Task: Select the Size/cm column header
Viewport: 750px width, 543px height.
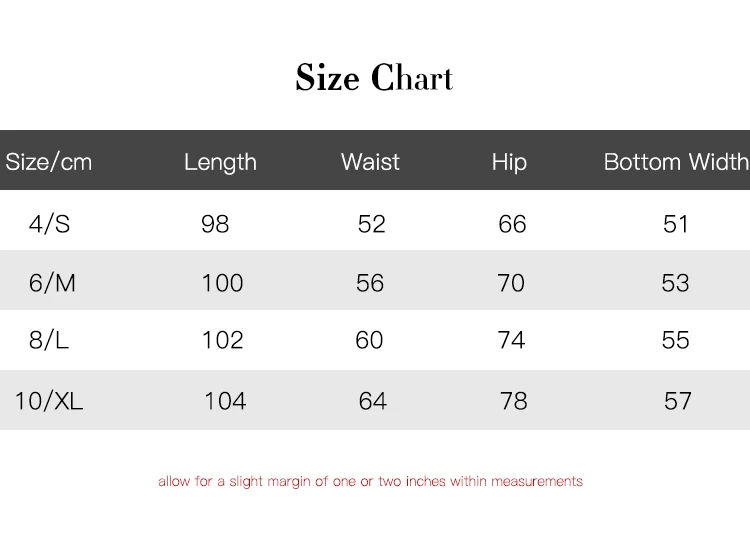Action: [x=49, y=162]
